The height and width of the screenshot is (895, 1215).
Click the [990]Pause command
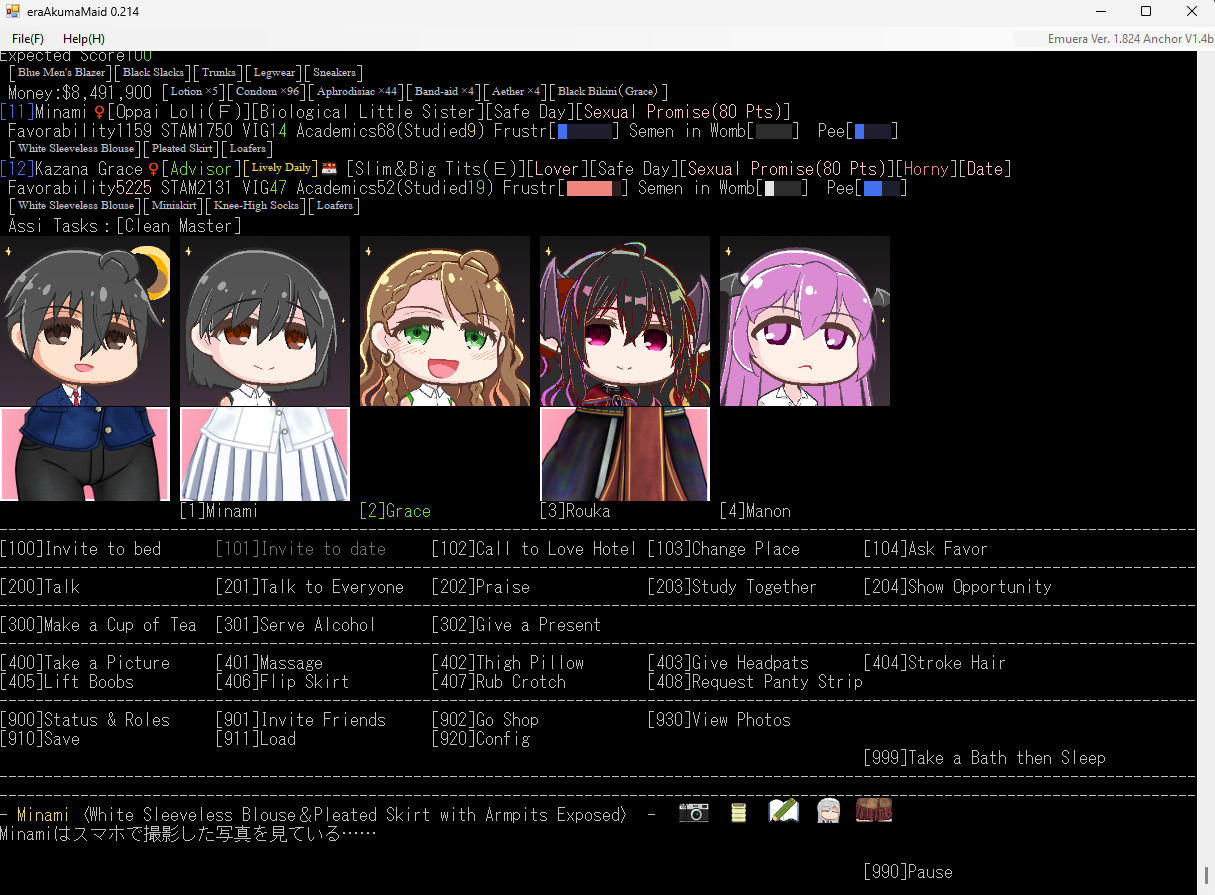click(908, 872)
